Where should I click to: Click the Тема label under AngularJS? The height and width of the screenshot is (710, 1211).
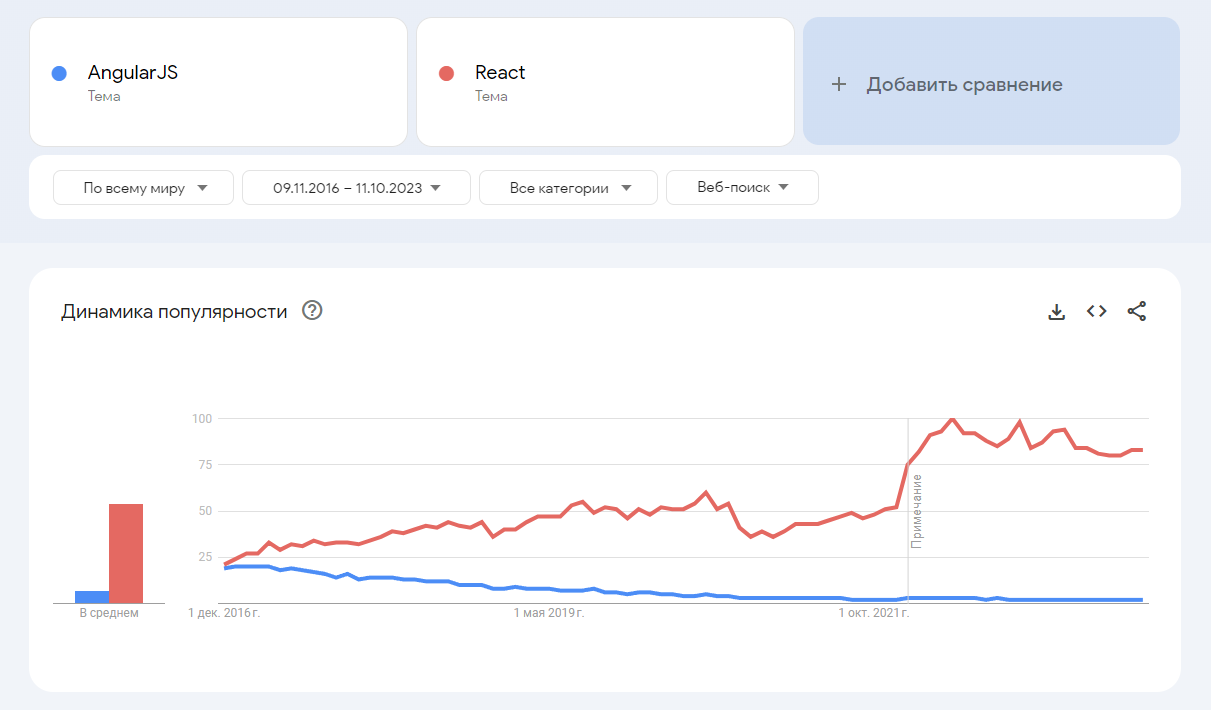click(x=104, y=97)
